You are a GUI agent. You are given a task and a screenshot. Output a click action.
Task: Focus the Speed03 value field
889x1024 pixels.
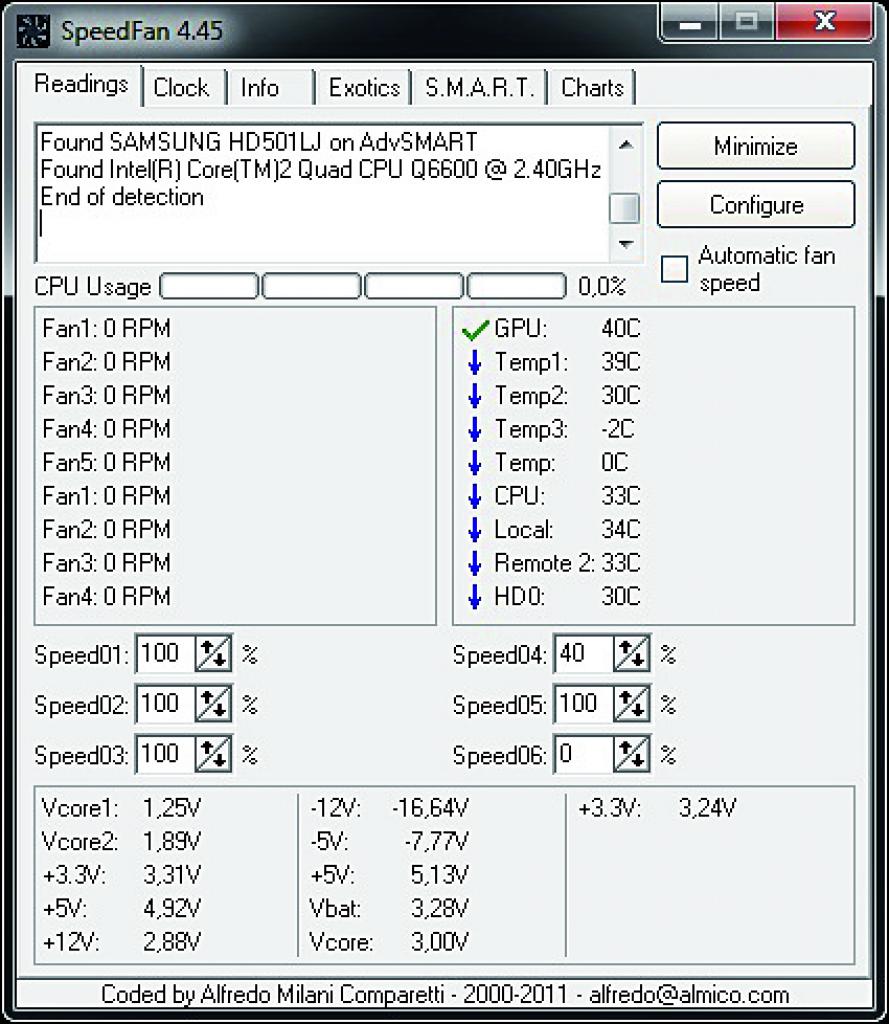166,754
